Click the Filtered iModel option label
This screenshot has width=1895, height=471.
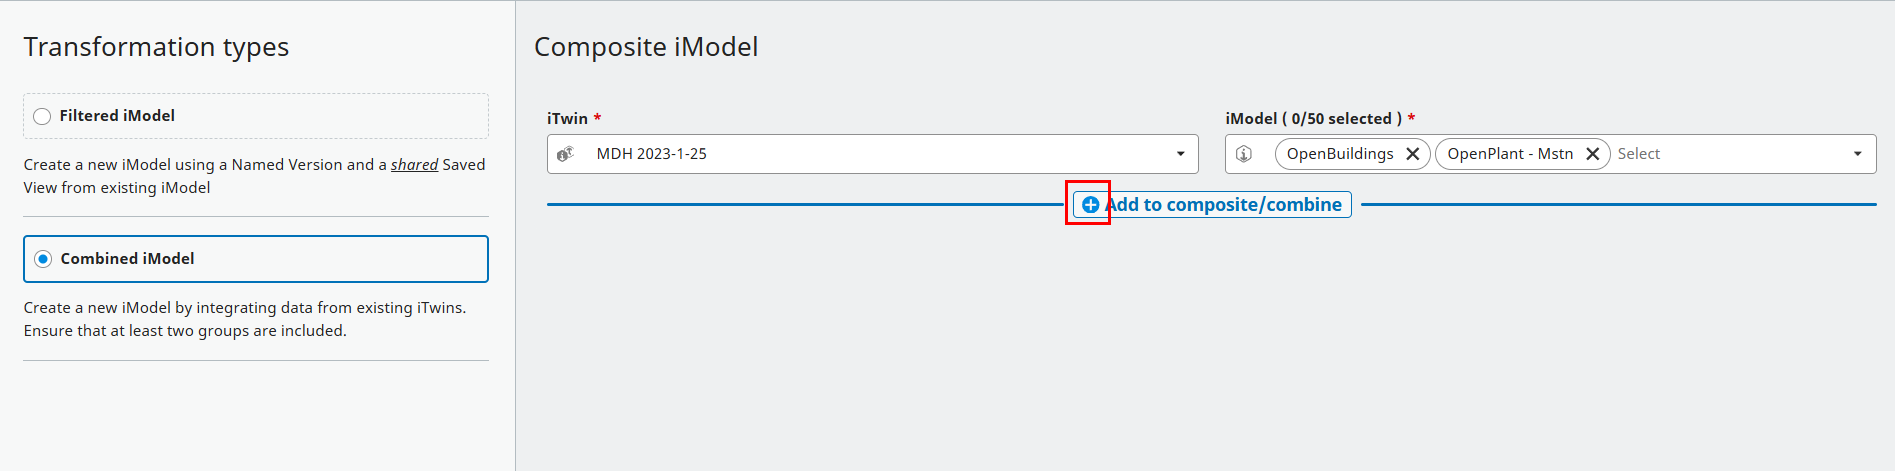click(117, 116)
